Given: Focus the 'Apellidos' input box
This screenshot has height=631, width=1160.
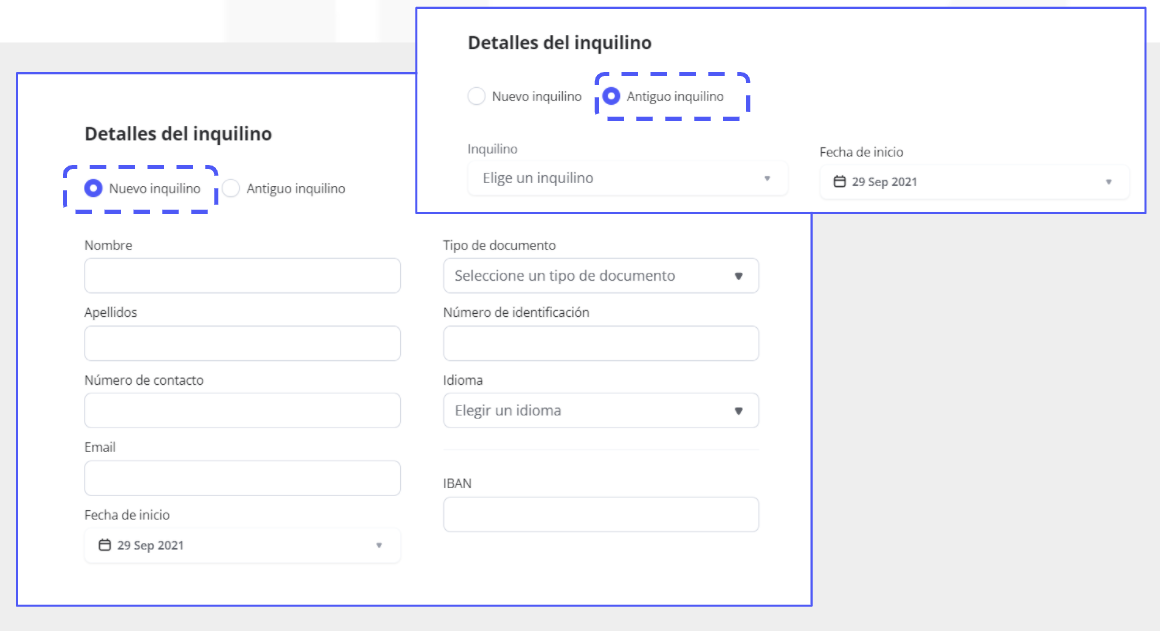Looking at the screenshot, I should click(242, 343).
